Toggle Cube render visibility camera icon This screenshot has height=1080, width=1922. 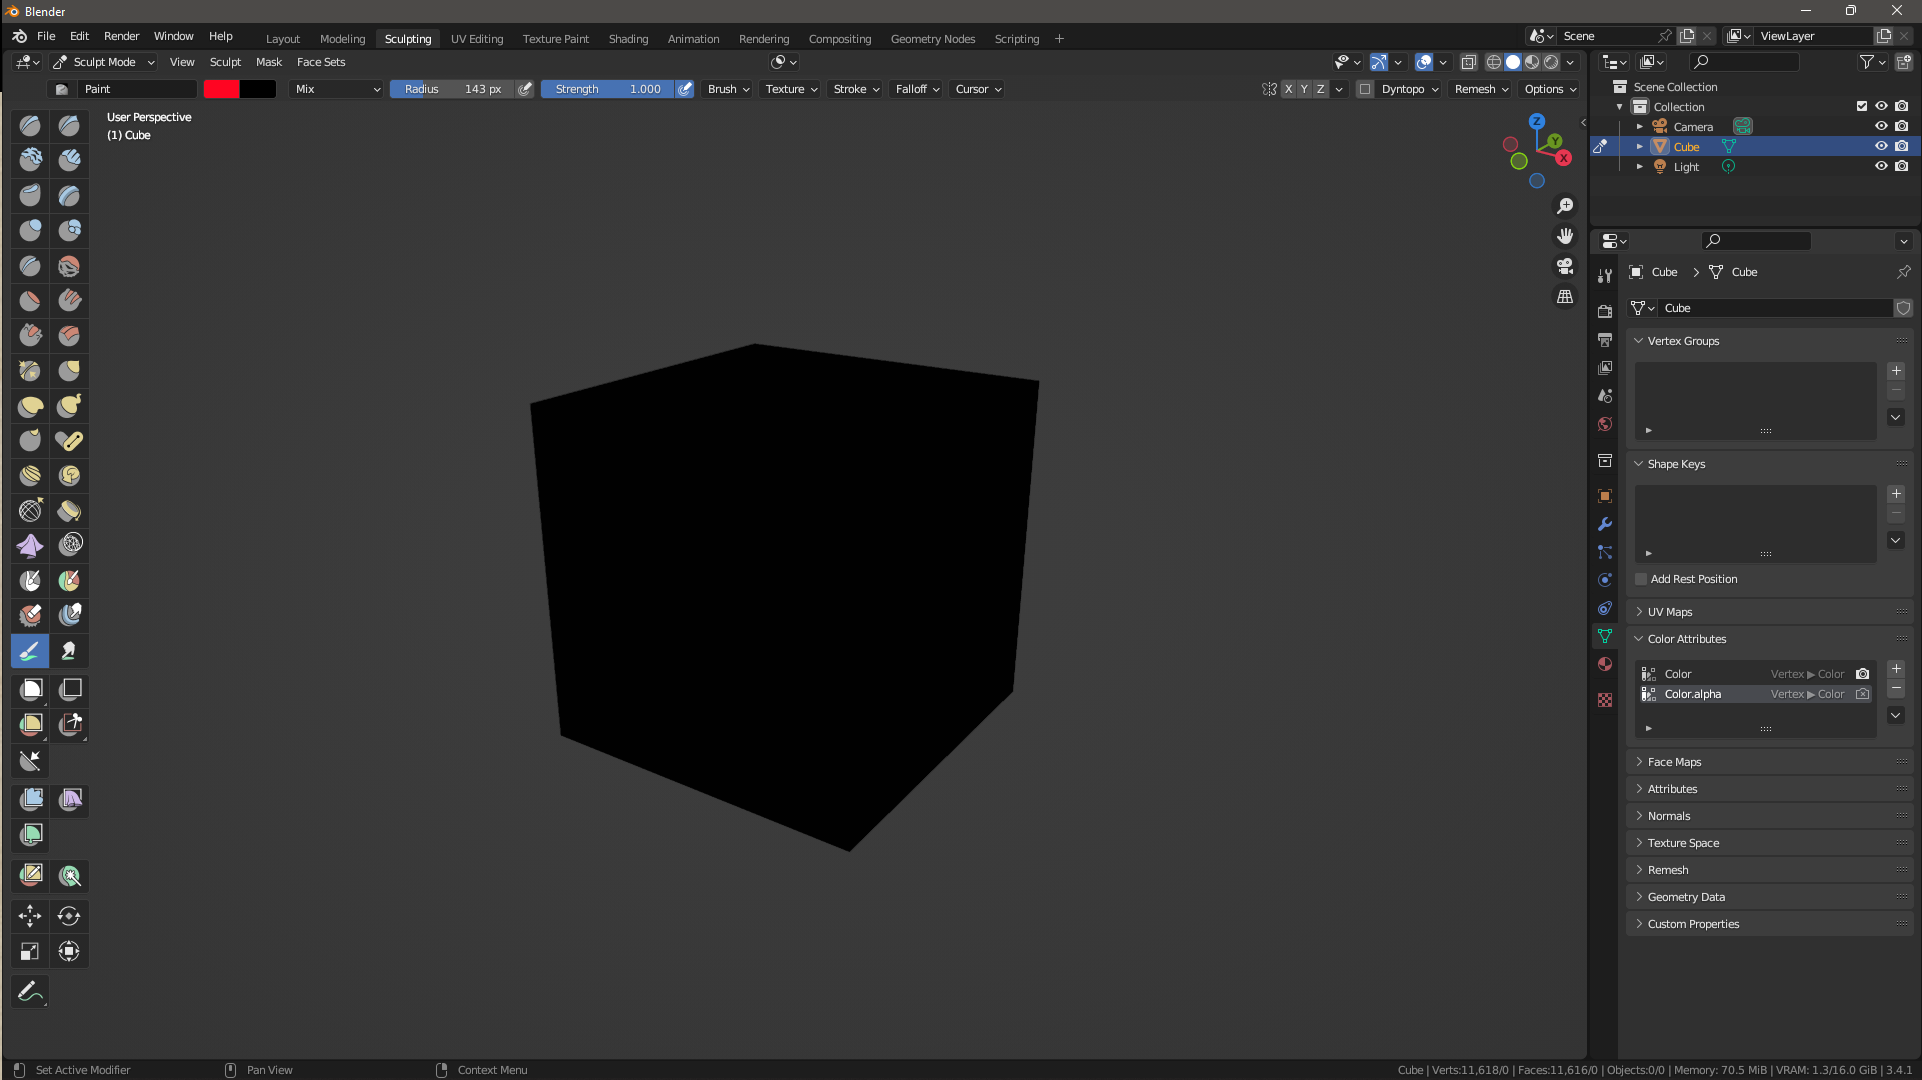point(1901,146)
